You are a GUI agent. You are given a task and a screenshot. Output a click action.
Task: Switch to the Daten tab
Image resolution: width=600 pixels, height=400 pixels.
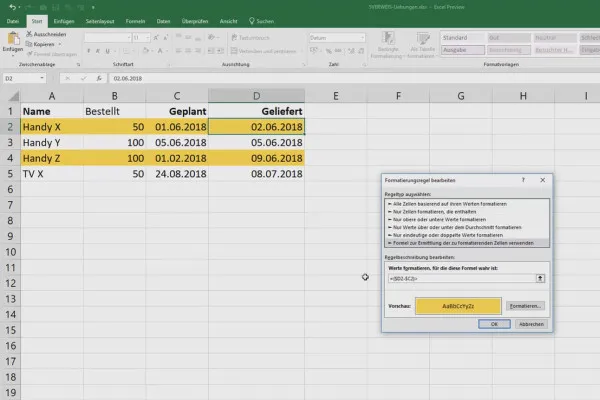point(163,21)
